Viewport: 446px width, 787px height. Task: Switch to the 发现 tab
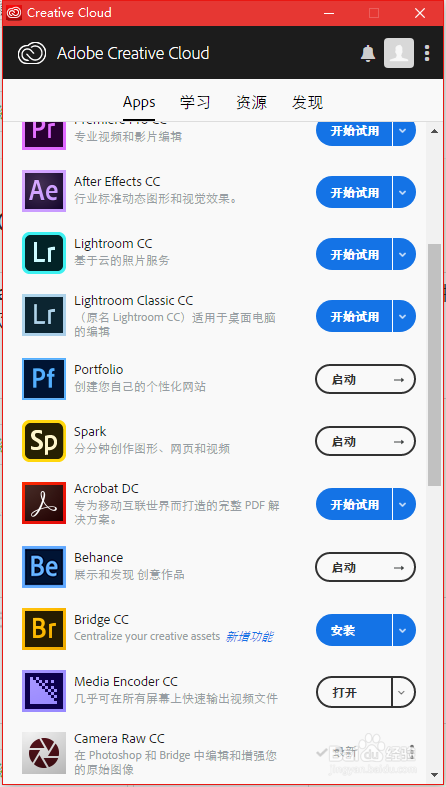[308, 102]
